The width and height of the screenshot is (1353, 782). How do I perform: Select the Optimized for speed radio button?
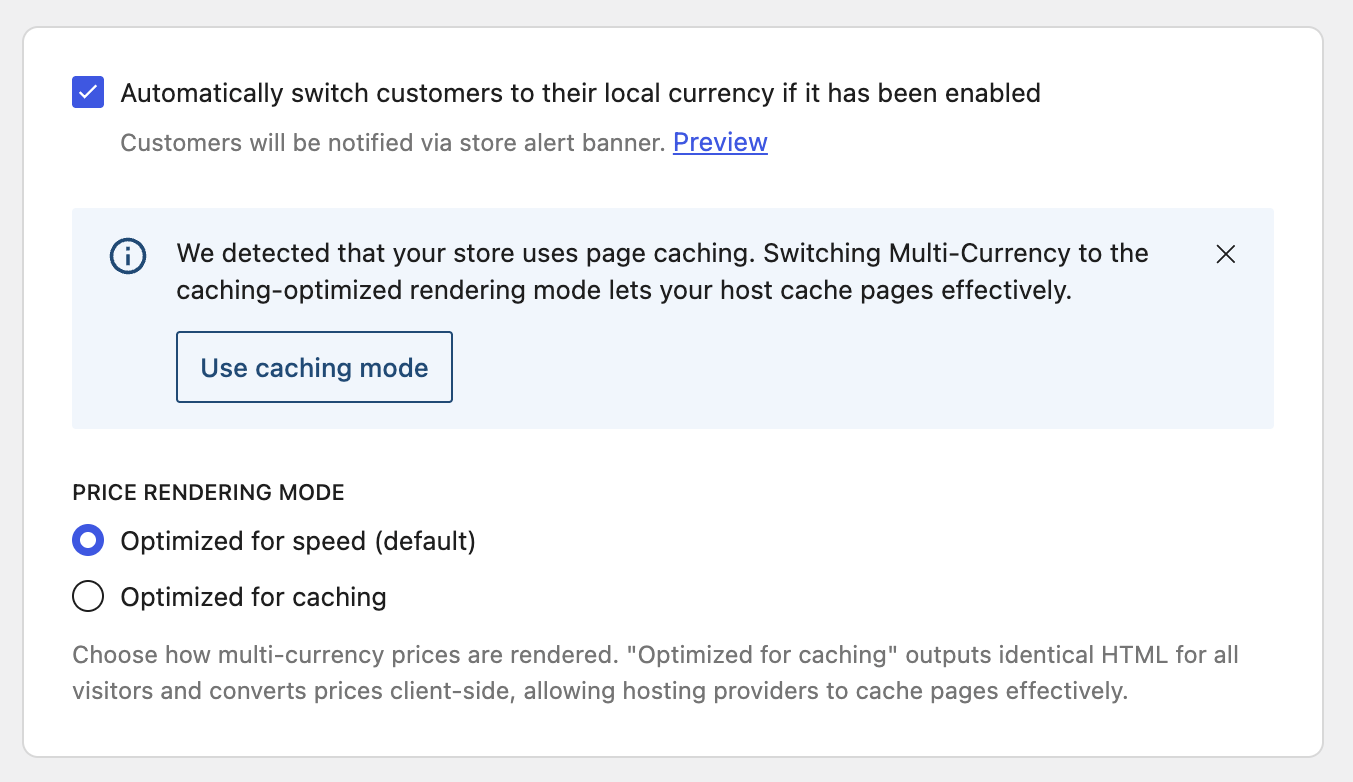(x=88, y=541)
